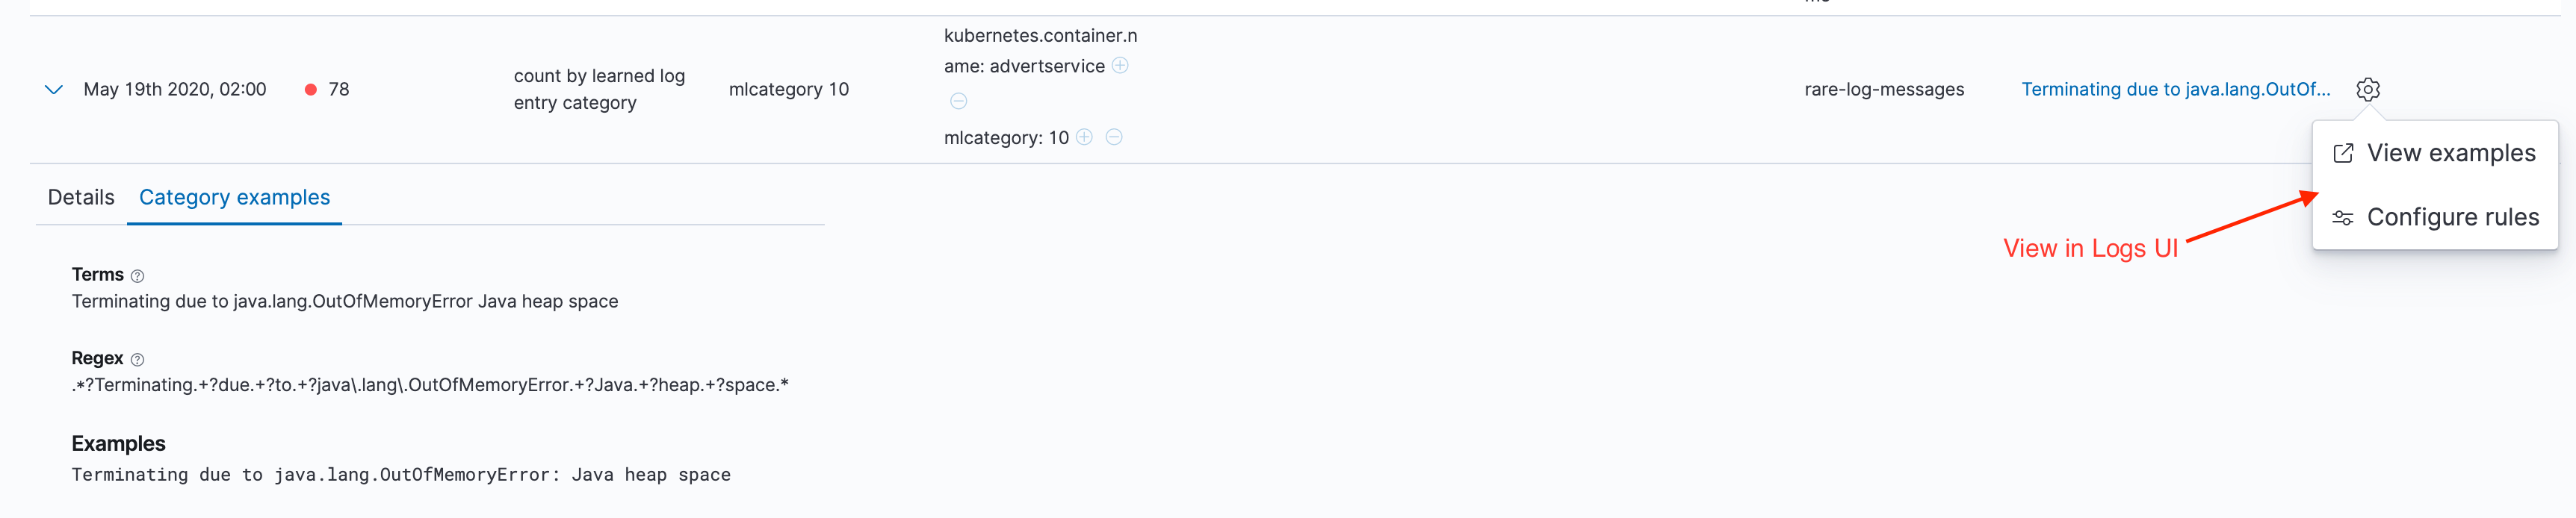The image size is (2576, 518).
Task: Click the external-link icon beside View examples
Action: pos(2343,152)
